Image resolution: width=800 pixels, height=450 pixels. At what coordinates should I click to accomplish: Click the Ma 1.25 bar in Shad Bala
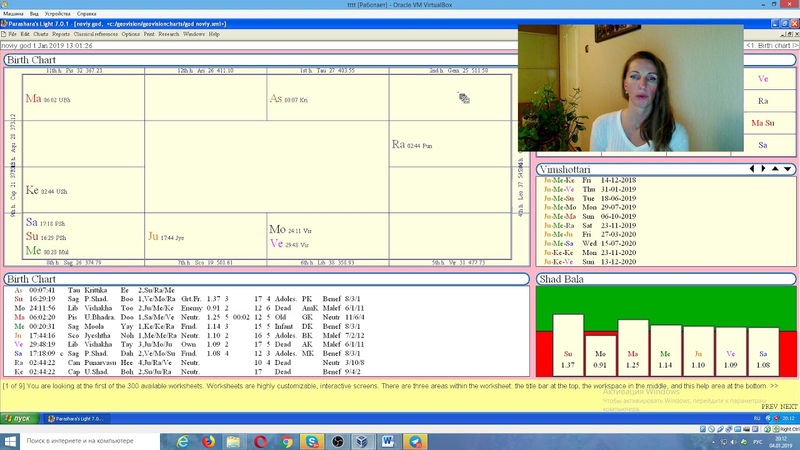click(x=633, y=348)
